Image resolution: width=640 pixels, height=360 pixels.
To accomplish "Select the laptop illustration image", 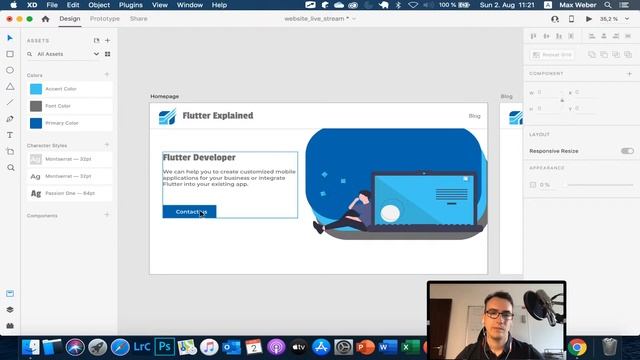I will coord(396,184).
